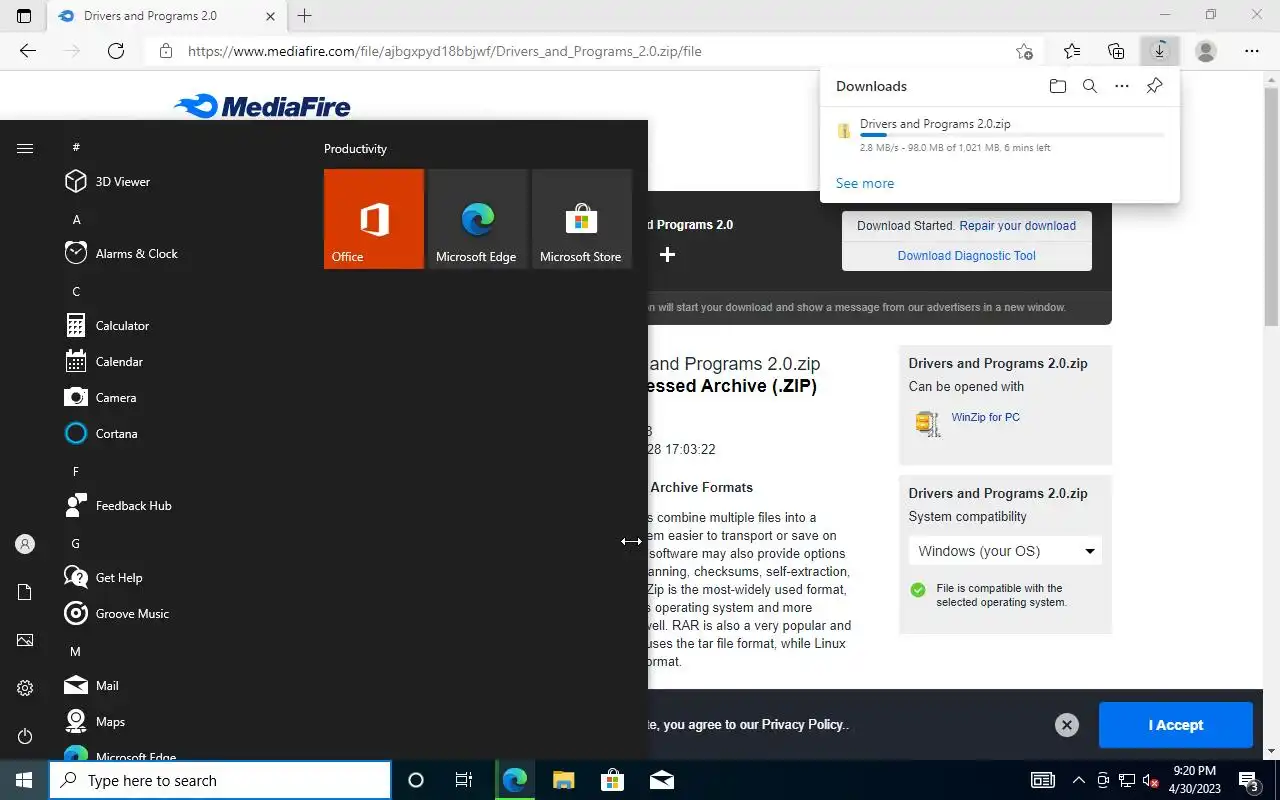The height and width of the screenshot is (800, 1280).
Task: Search downloads in the Downloads panel
Action: (1090, 86)
